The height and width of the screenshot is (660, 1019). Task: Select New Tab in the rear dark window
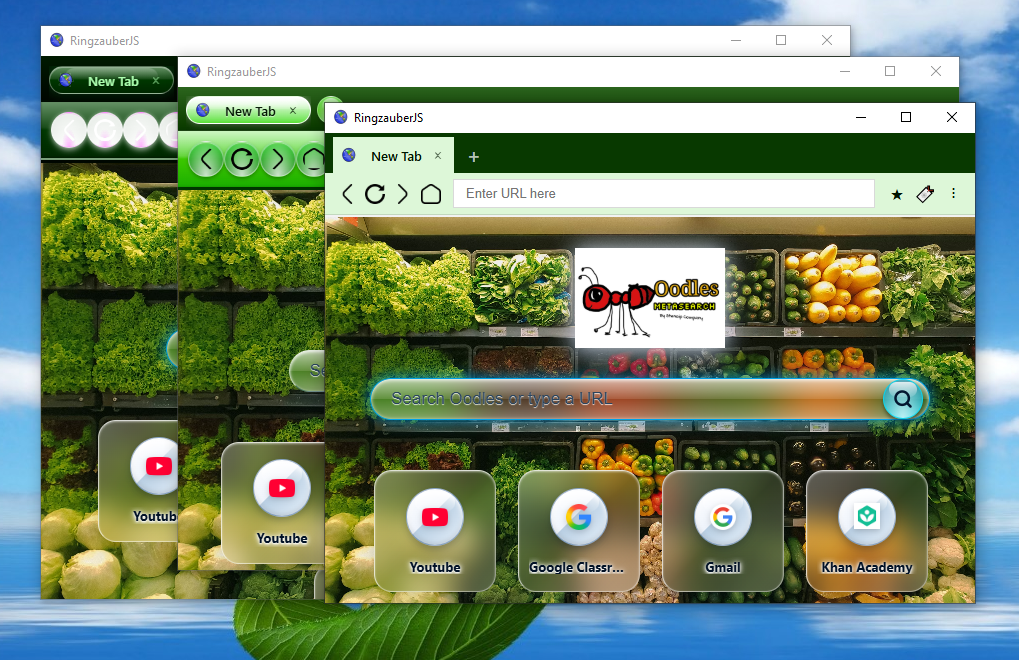tap(111, 81)
